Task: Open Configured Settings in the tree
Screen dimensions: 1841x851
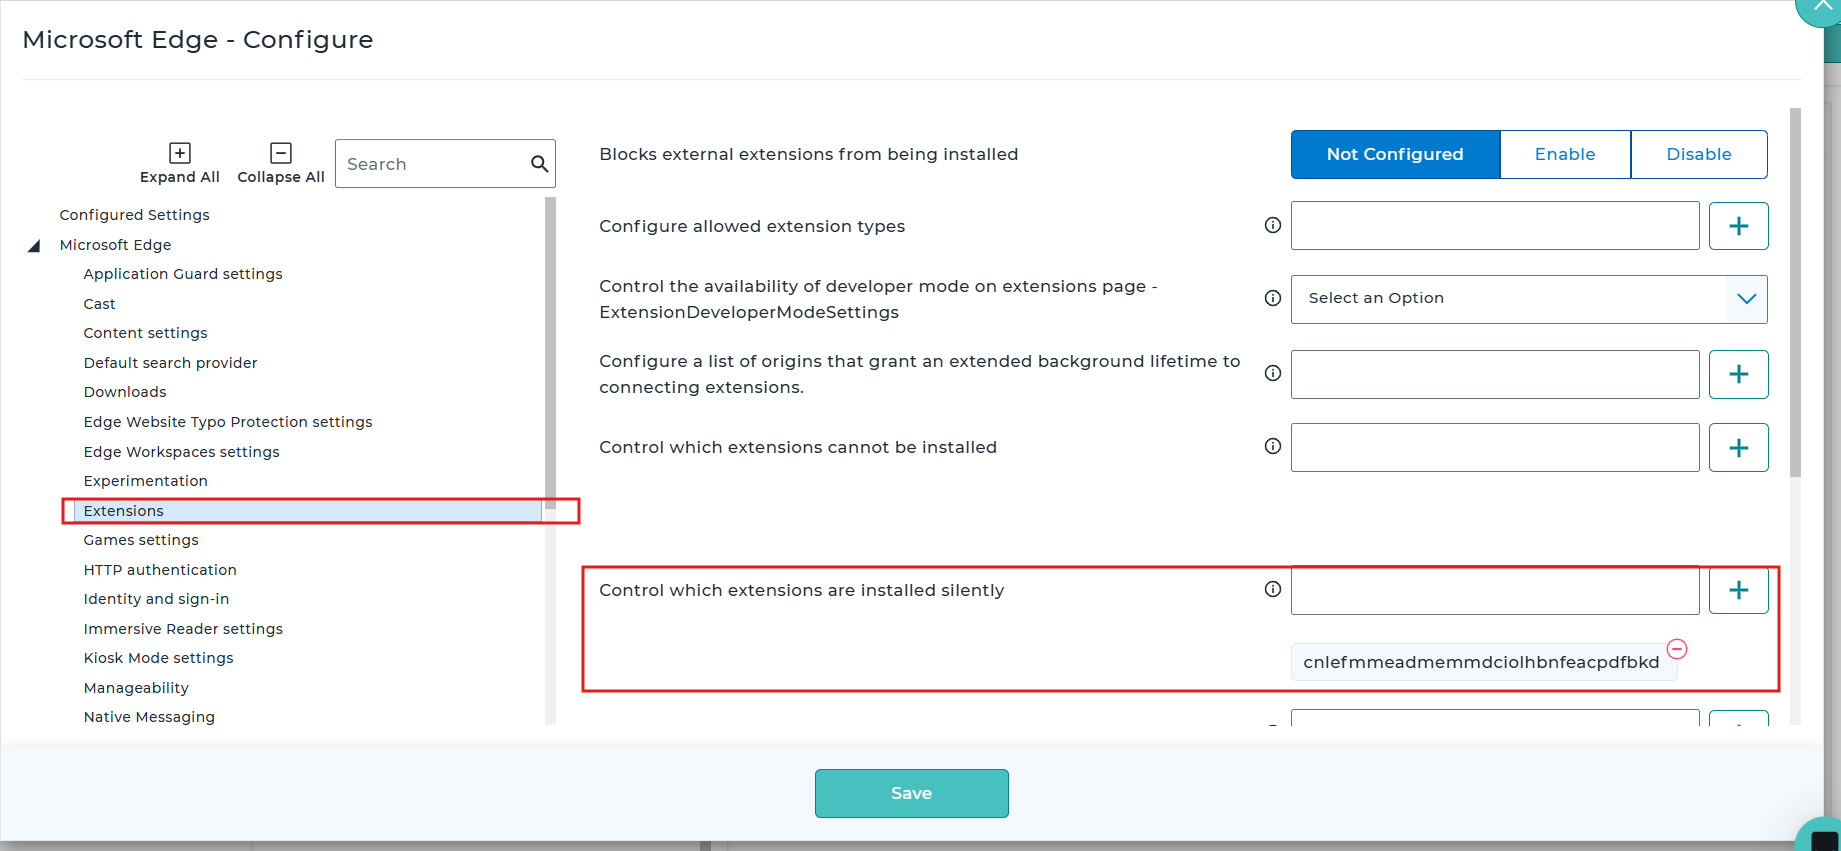Action: [x=134, y=215]
